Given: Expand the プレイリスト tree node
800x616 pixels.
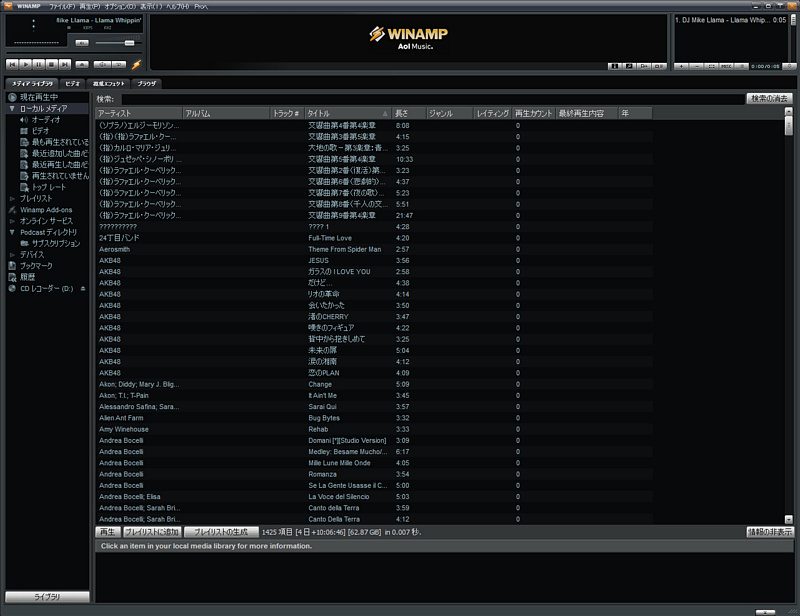Looking at the screenshot, I should pyautogui.click(x=12, y=199).
